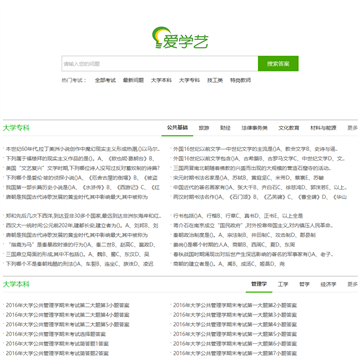
Task: Open the 全部考试 hot exam link
Action: 105,80
